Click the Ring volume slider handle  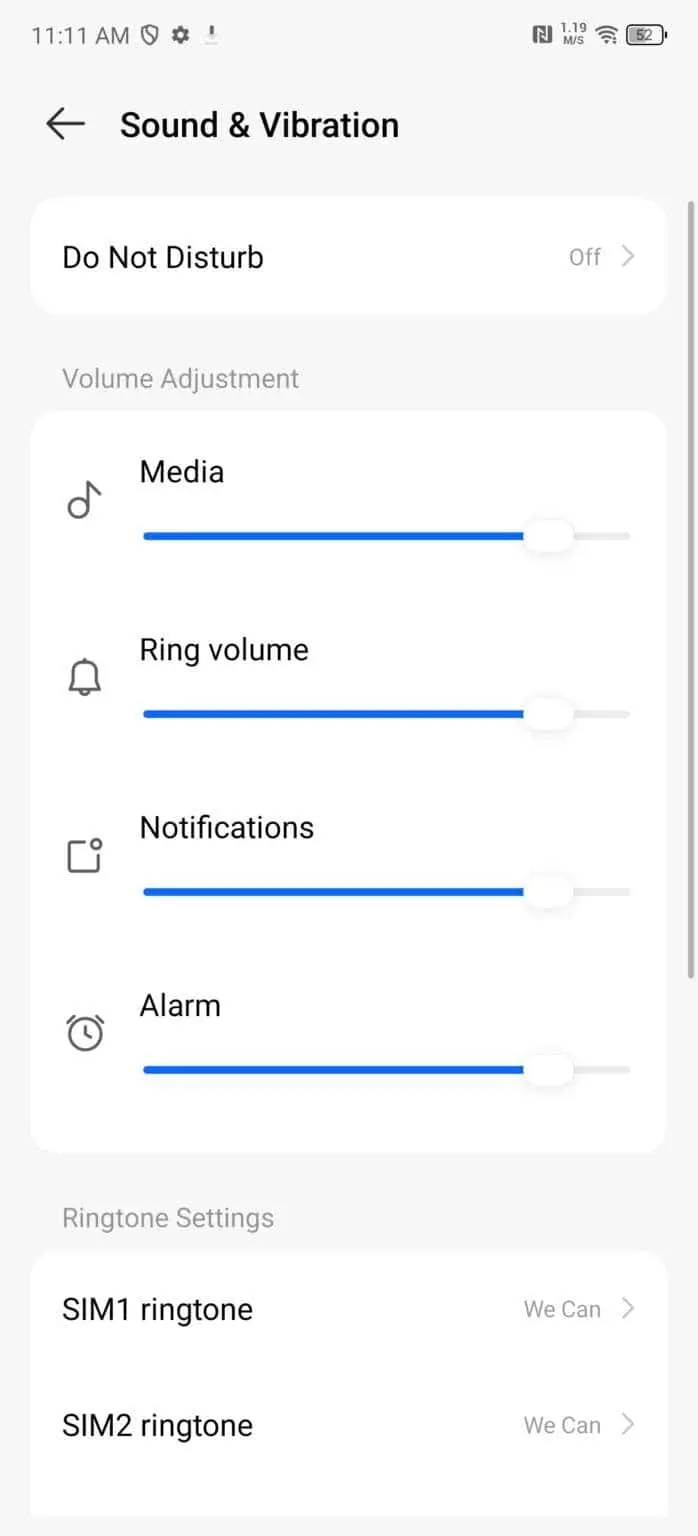pyautogui.click(x=548, y=714)
